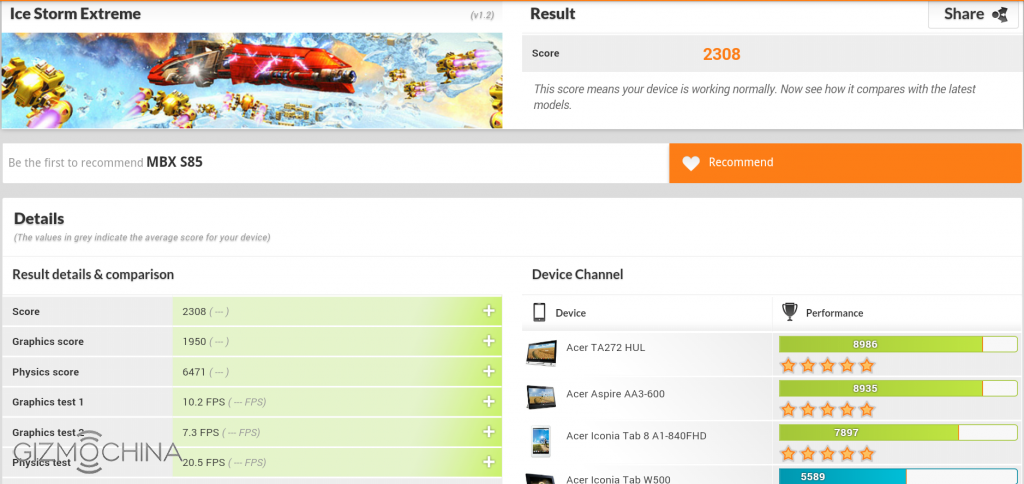Image resolution: width=1024 pixels, height=484 pixels.
Task: Click the Share icon button
Action: tap(999, 14)
